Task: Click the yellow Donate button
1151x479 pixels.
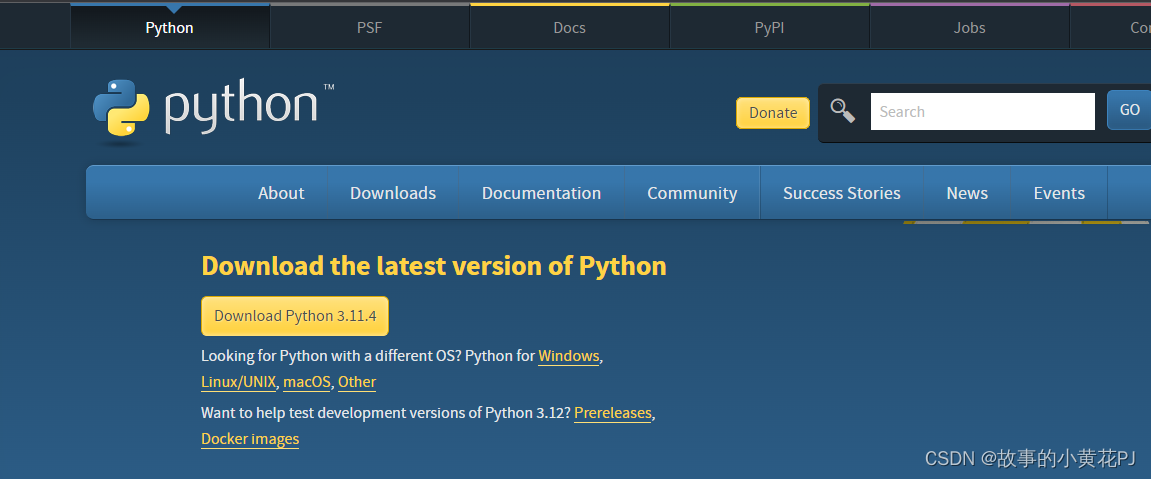Action: (773, 113)
